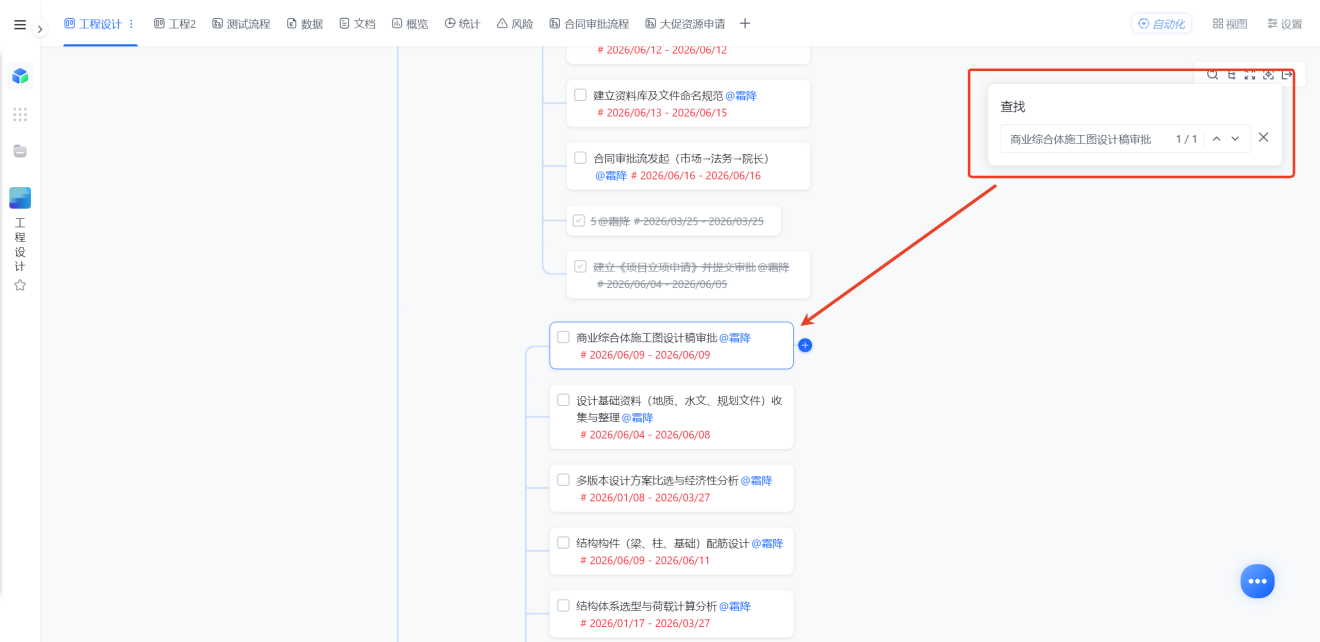Click the date 2026/06/16 - 2026/06/16
This screenshot has width=1320, height=642.
[x=696, y=176]
